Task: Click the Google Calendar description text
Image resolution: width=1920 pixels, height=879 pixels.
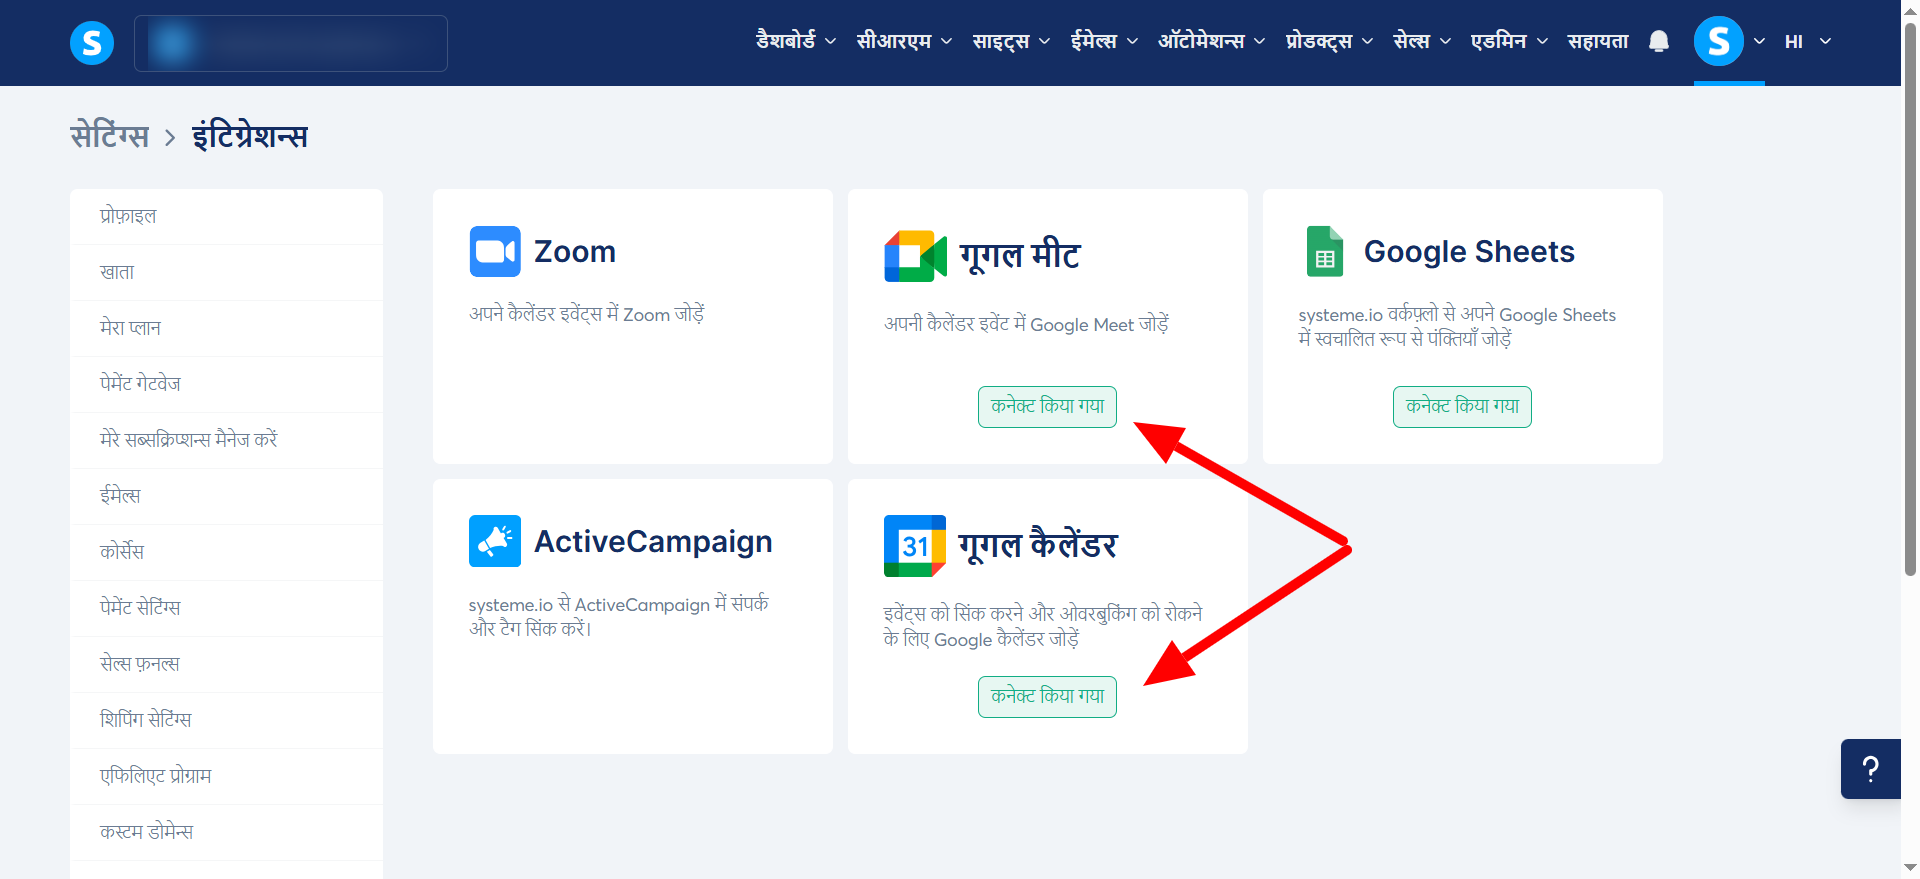Action: click(1043, 626)
